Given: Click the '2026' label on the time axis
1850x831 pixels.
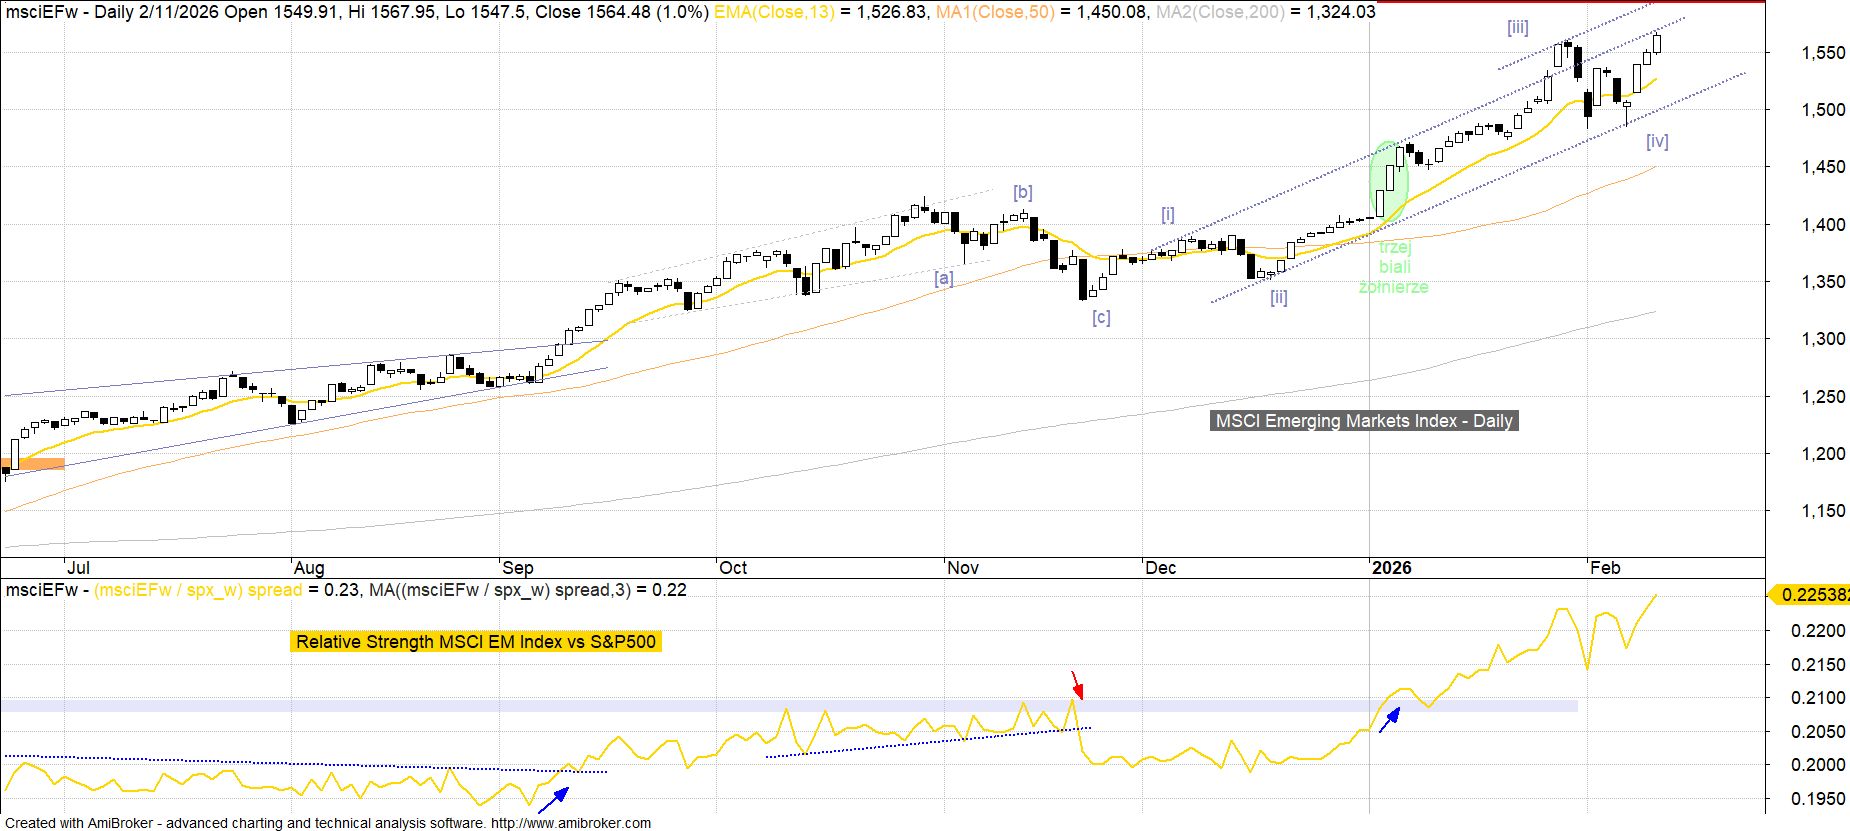Looking at the screenshot, I should coord(1391,568).
